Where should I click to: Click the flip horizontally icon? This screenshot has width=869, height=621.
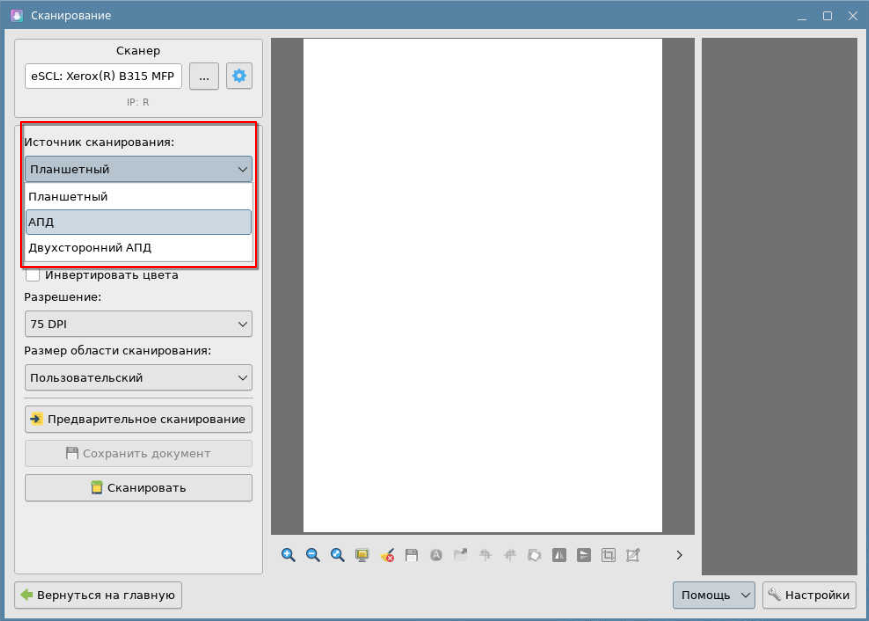coord(559,555)
